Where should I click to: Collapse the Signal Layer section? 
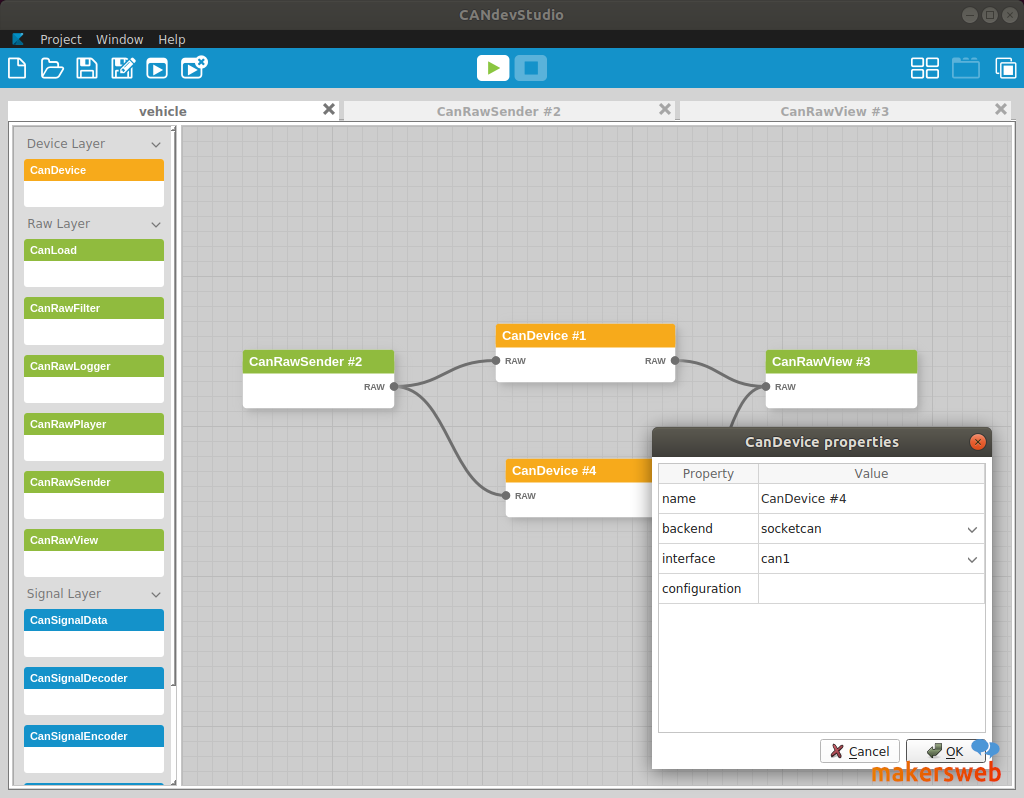[155, 595]
